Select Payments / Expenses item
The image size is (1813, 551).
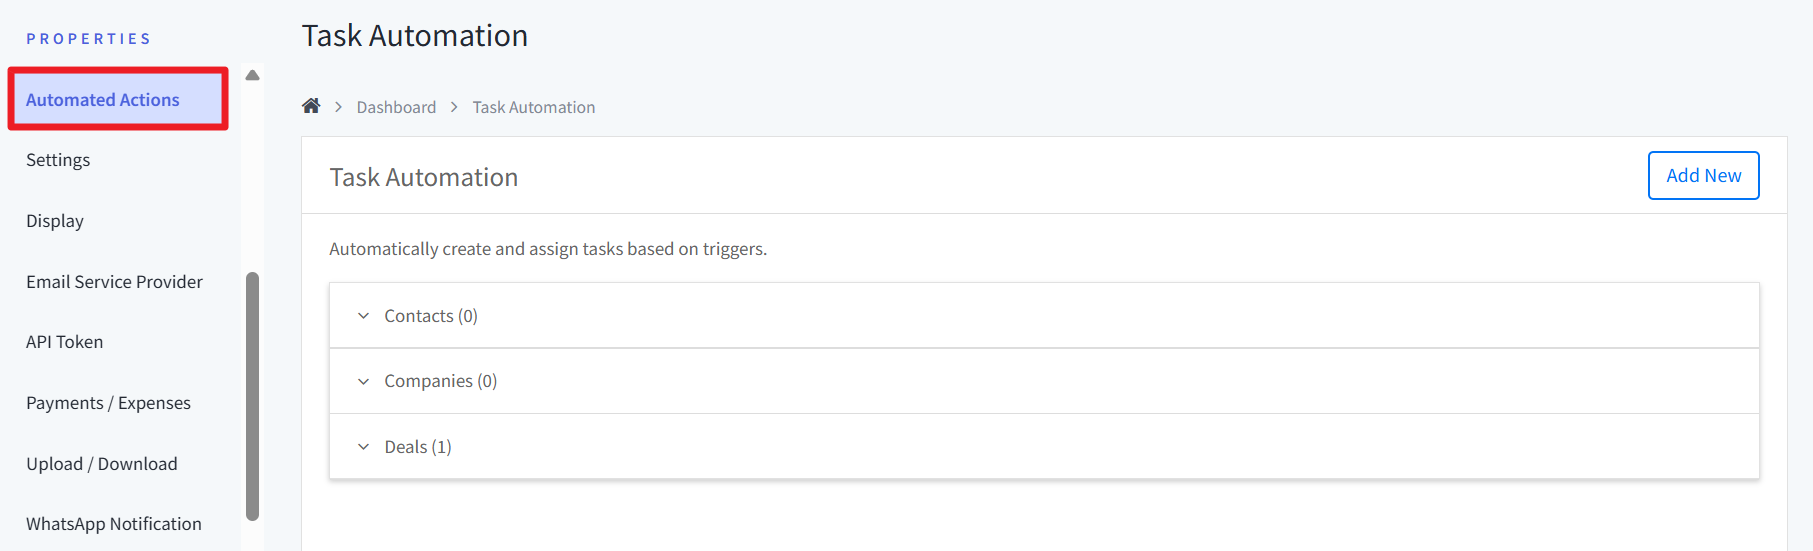coord(108,403)
